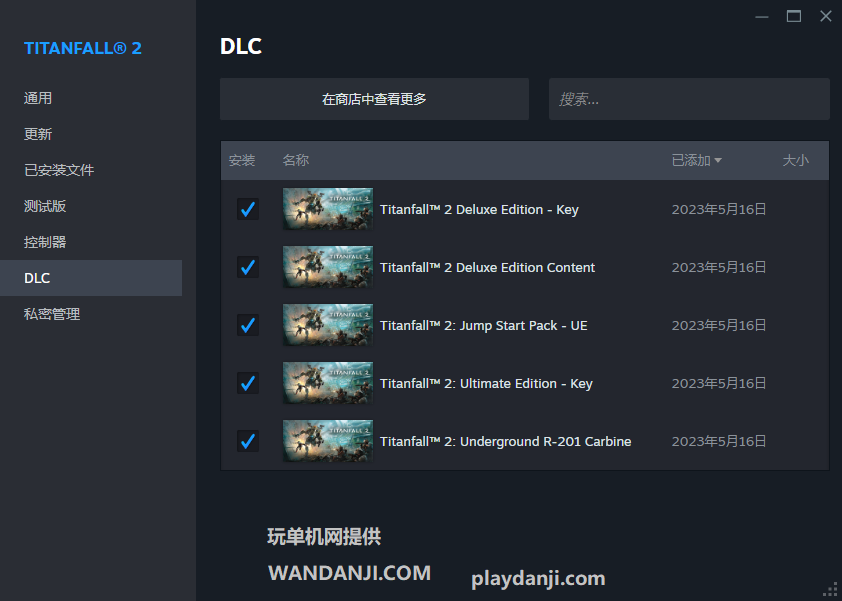Toggle Underground R-201 Carbine install checkbox
The image size is (842, 601).
[x=248, y=441]
